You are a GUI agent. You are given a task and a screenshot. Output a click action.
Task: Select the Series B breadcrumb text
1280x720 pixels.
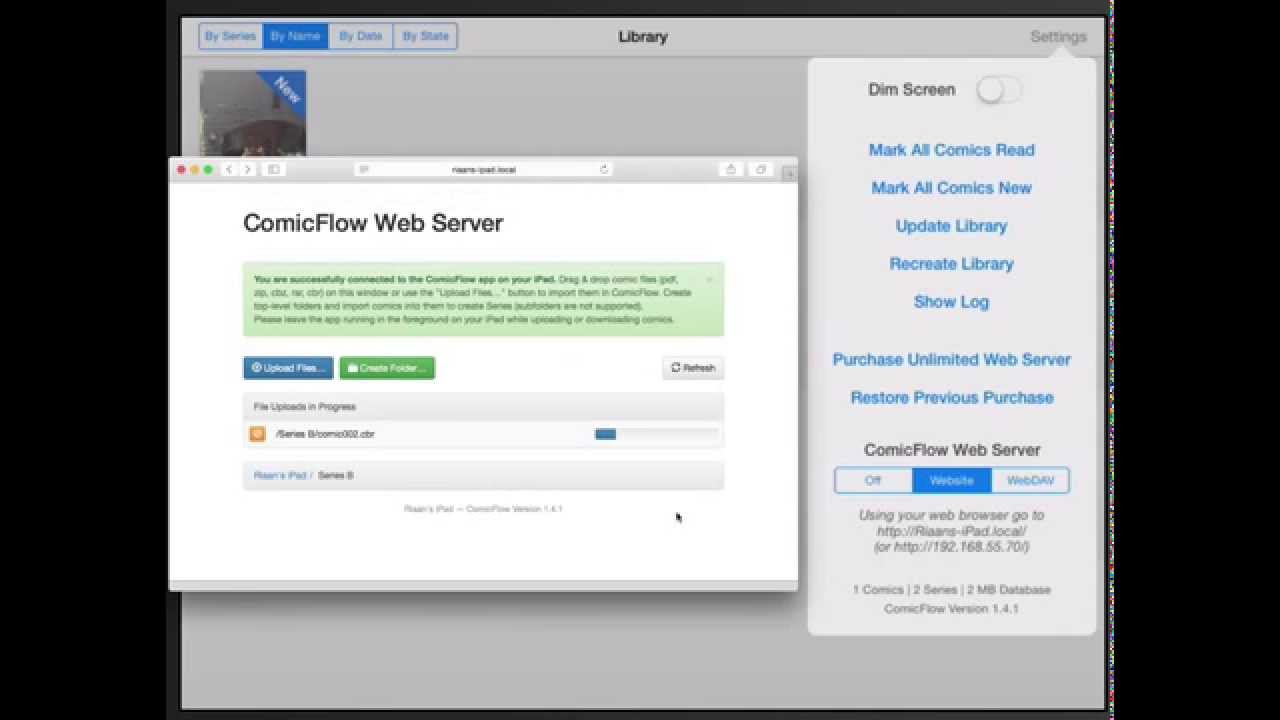tap(336, 476)
